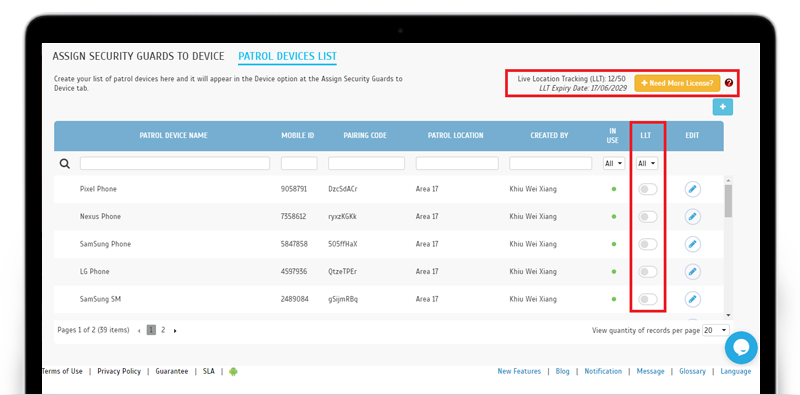Click the Android robot icon in footer

233,372
